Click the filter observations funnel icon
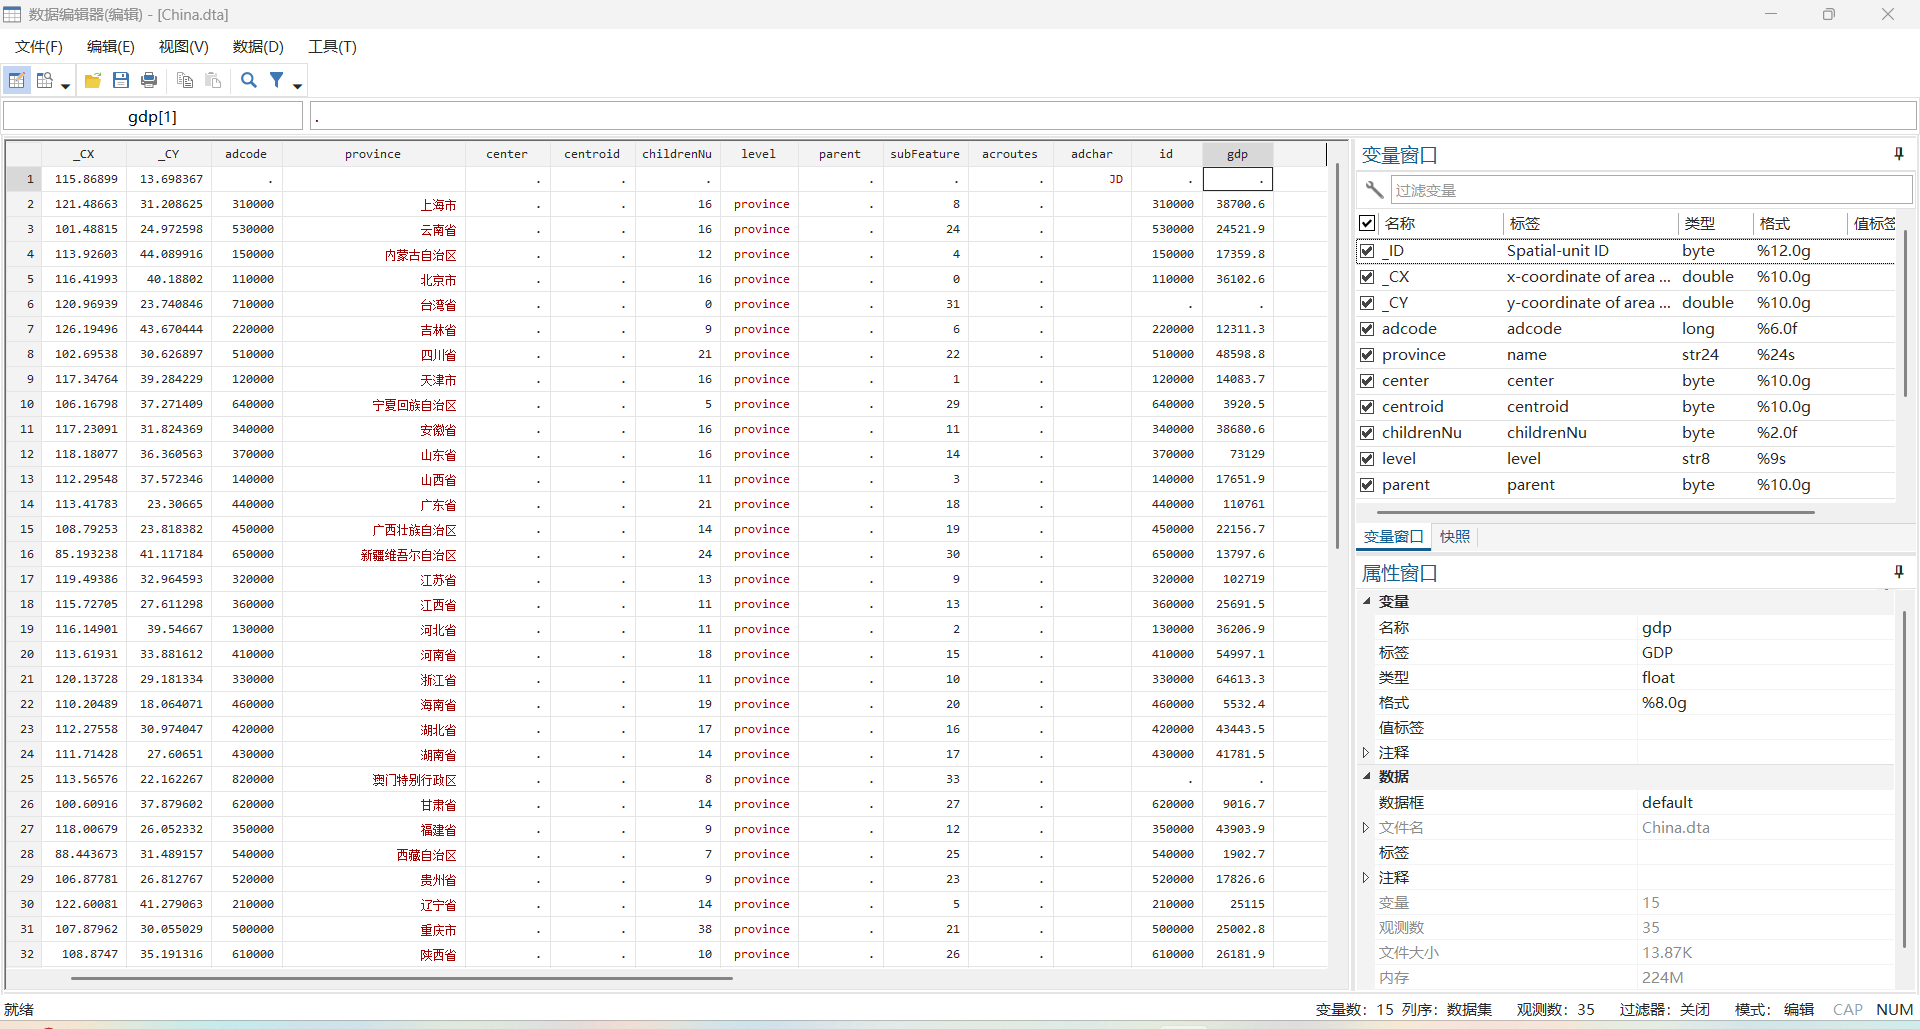 click(277, 81)
